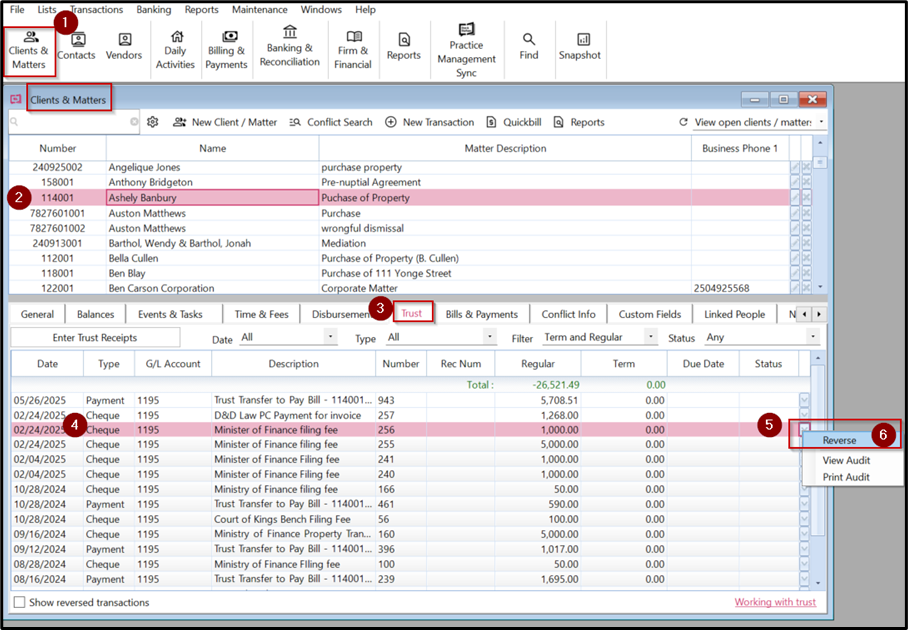The image size is (908, 630).
Task: Open the Working with trust link
Action: tap(775, 602)
